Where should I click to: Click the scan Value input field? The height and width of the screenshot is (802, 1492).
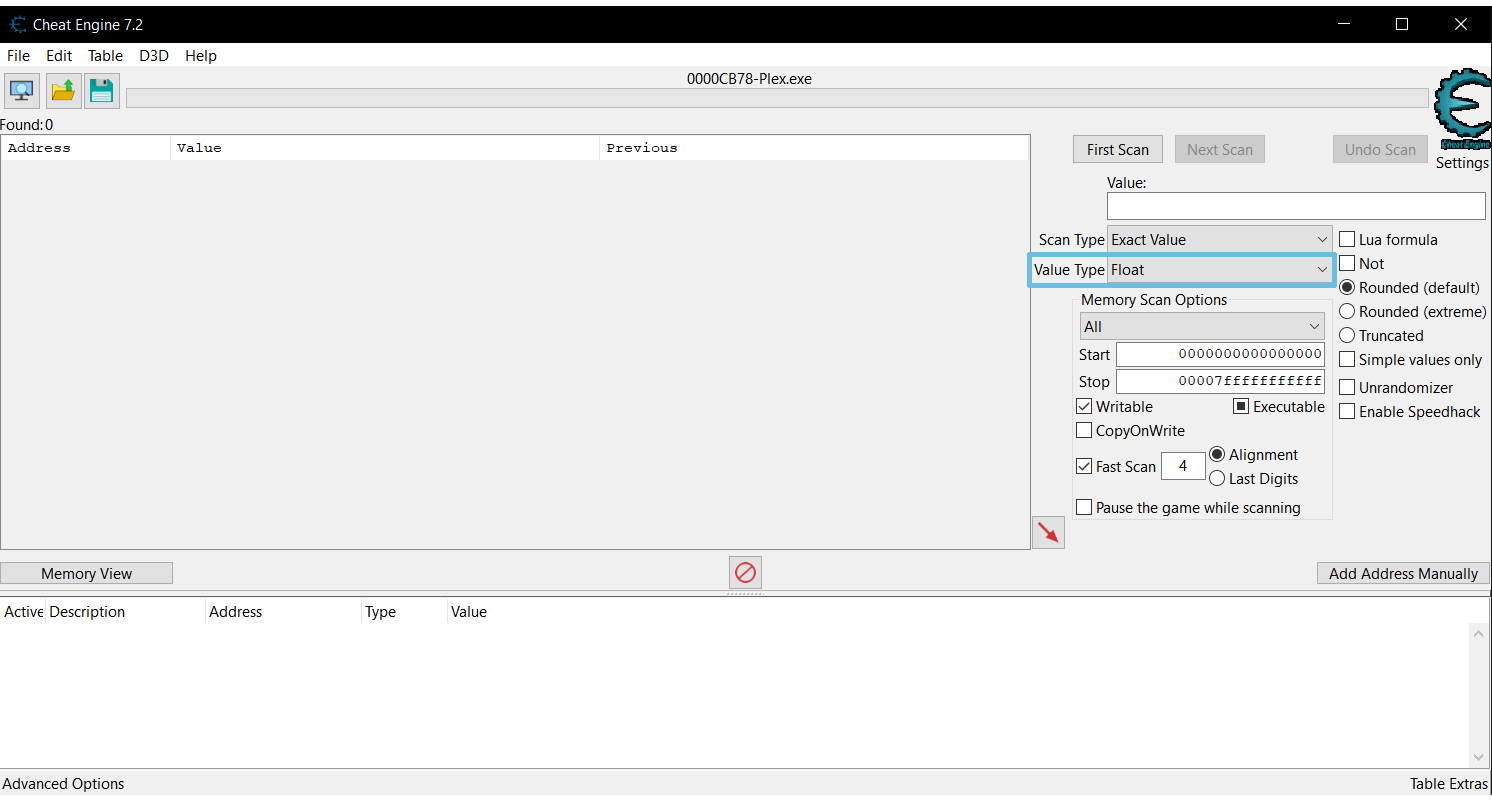coord(1296,206)
